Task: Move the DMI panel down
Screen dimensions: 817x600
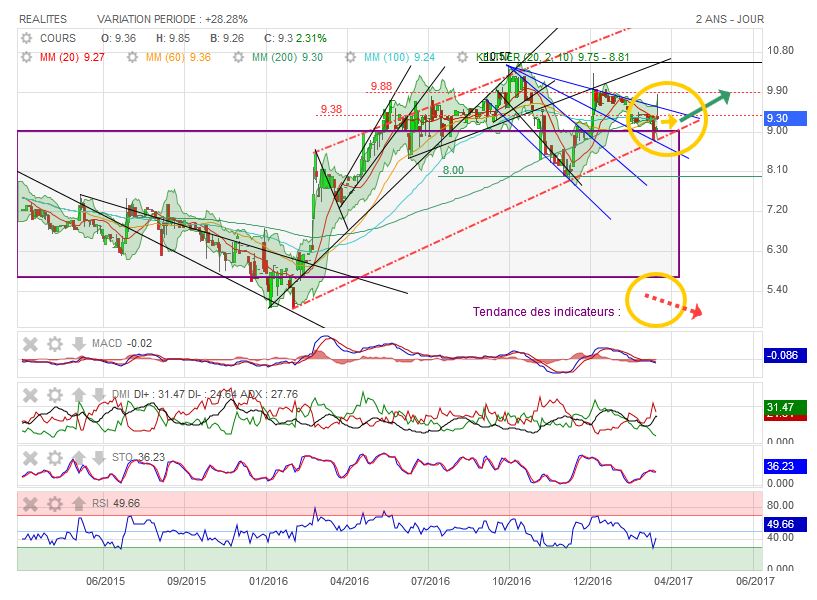Action: 99,395
